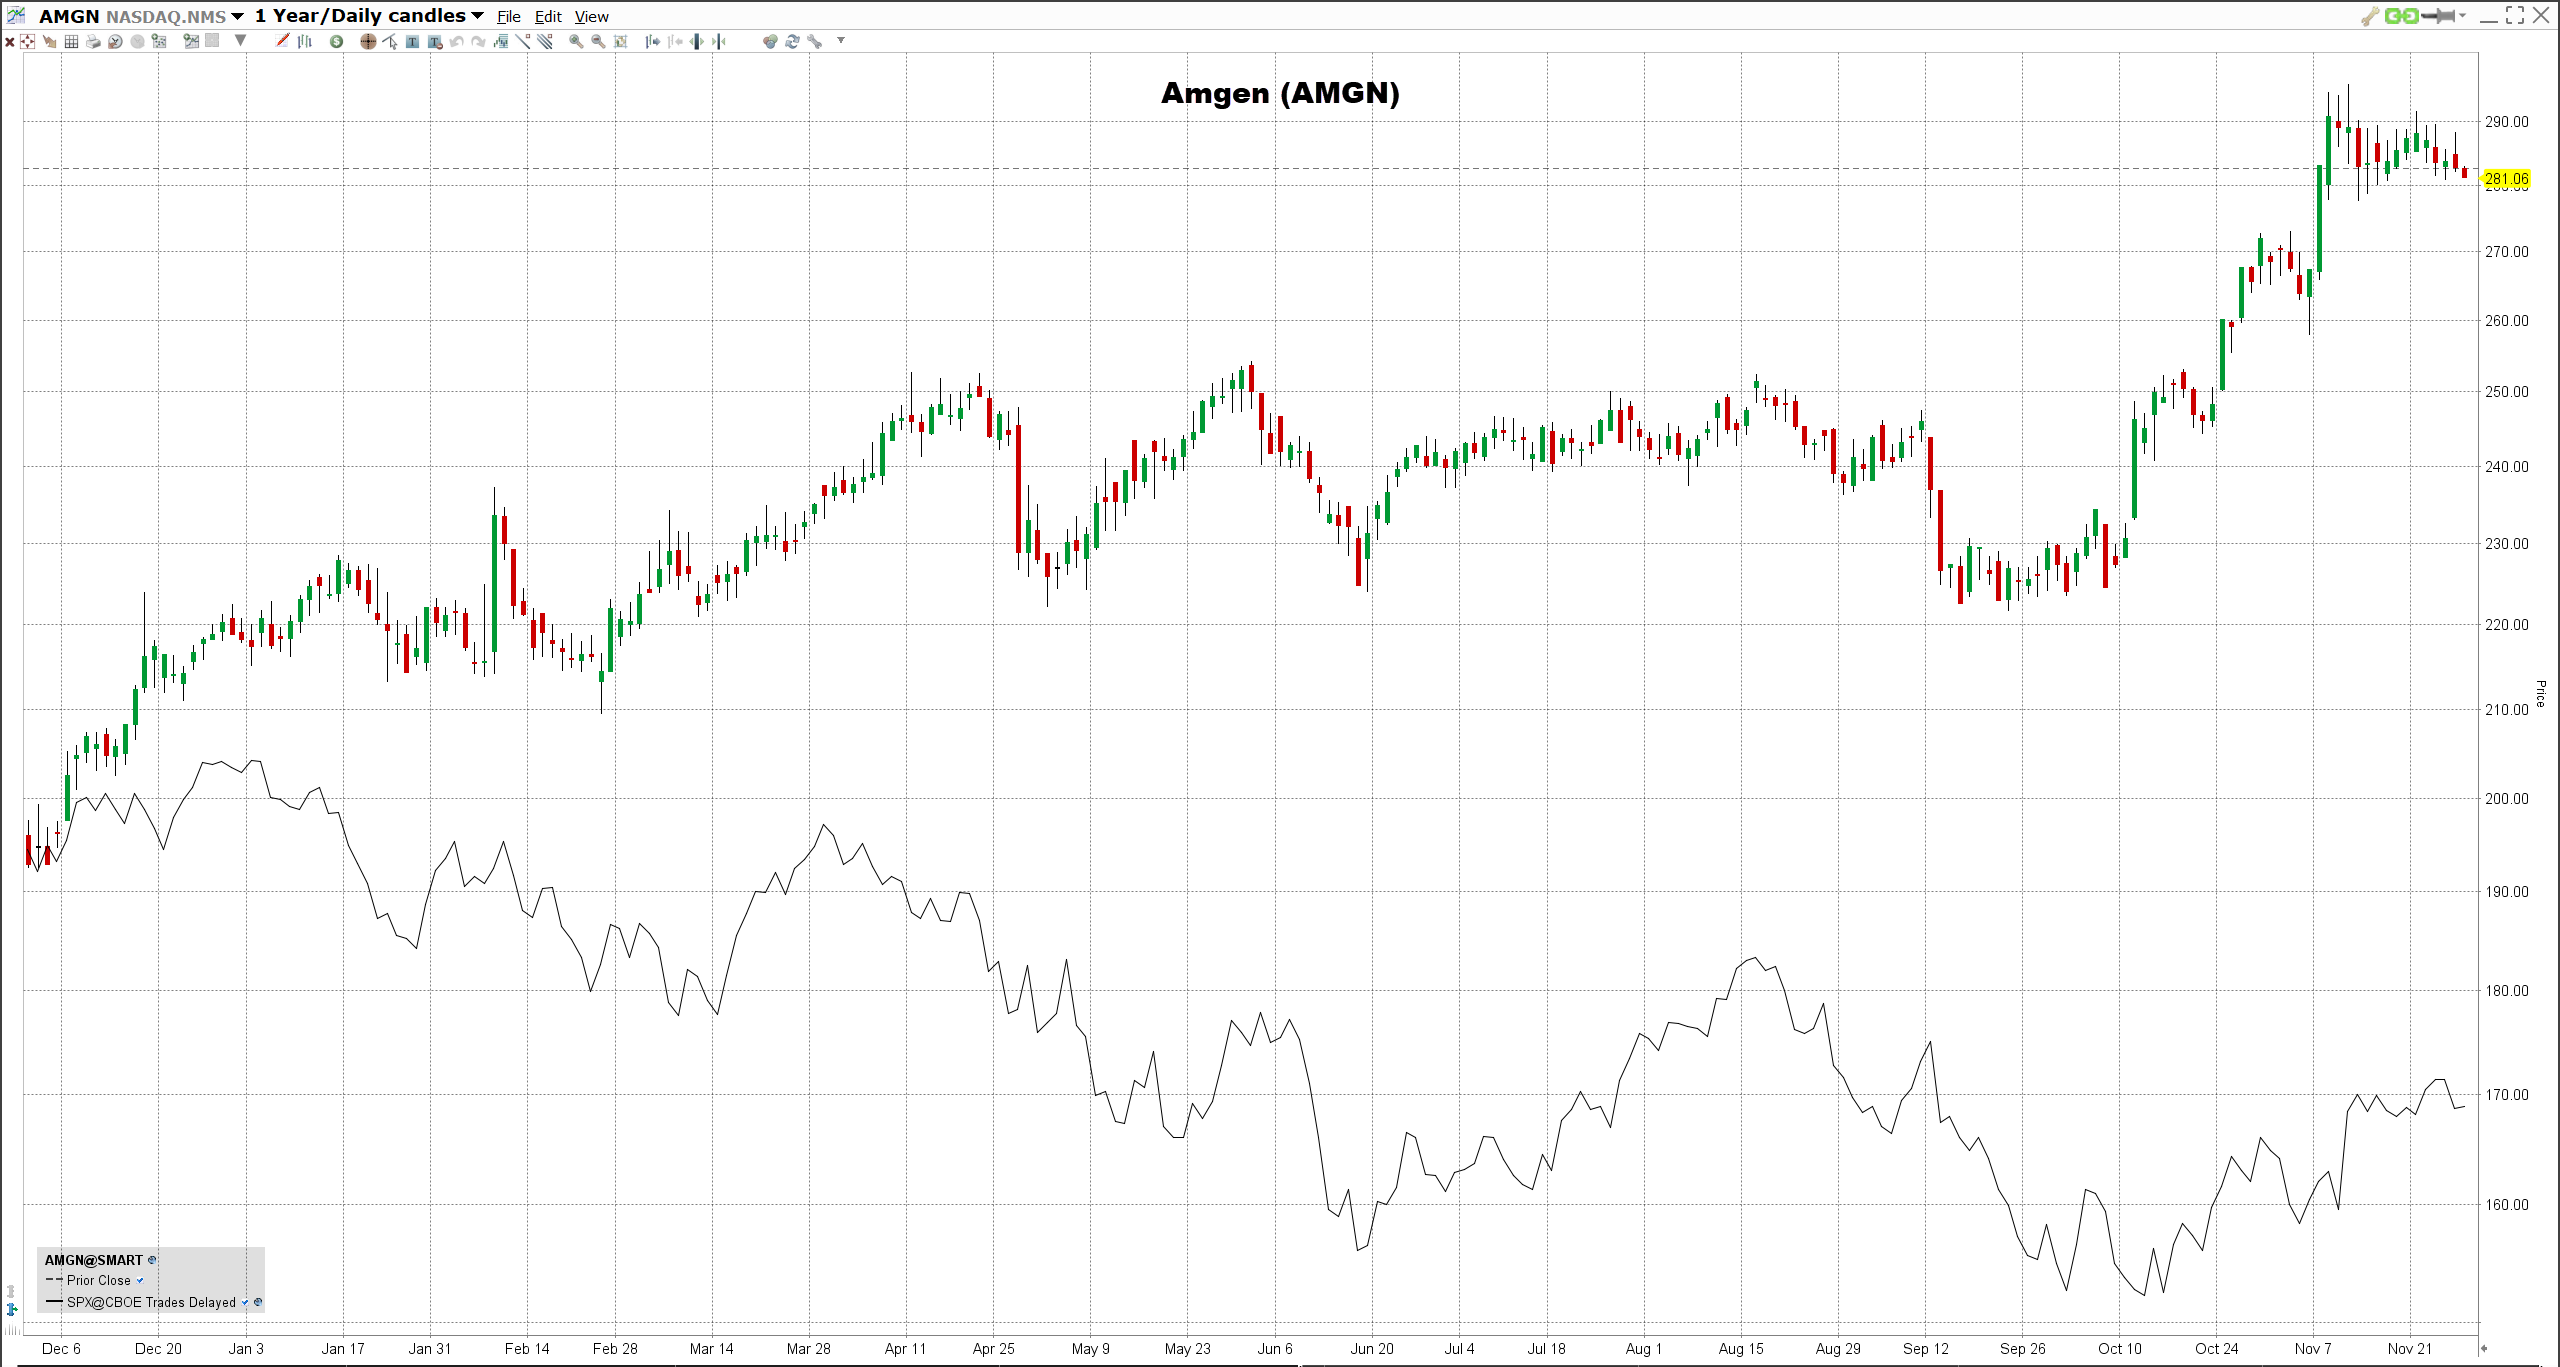Click the Jan 3 date axis label

pyautogui.click(x=246, y=1348)
